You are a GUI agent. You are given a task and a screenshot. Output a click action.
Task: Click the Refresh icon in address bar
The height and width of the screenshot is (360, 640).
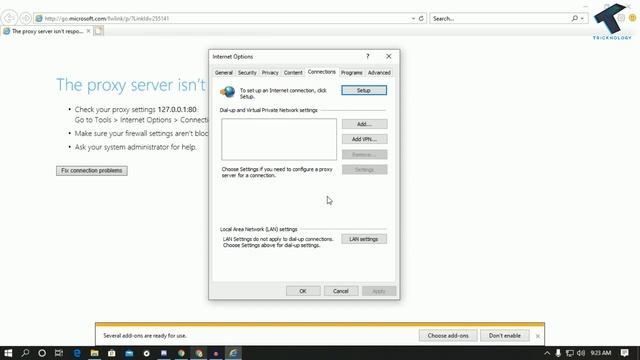click(x=421, y=18)
